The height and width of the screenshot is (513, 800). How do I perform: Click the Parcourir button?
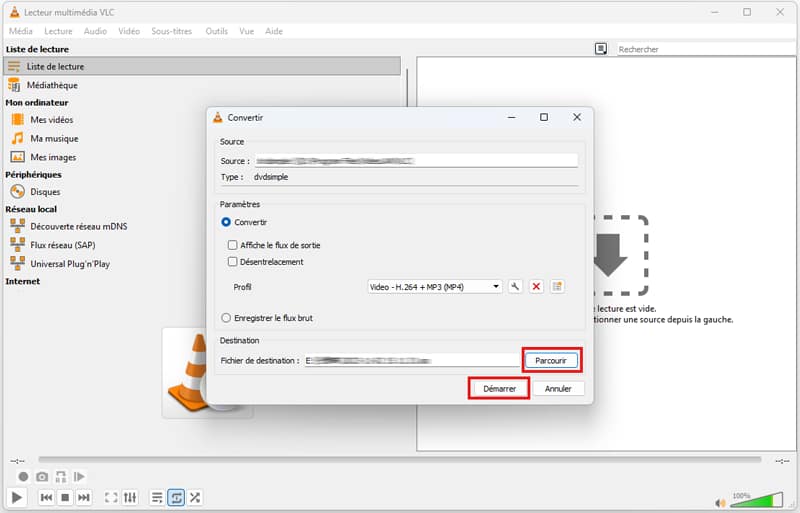coord(550,360)
